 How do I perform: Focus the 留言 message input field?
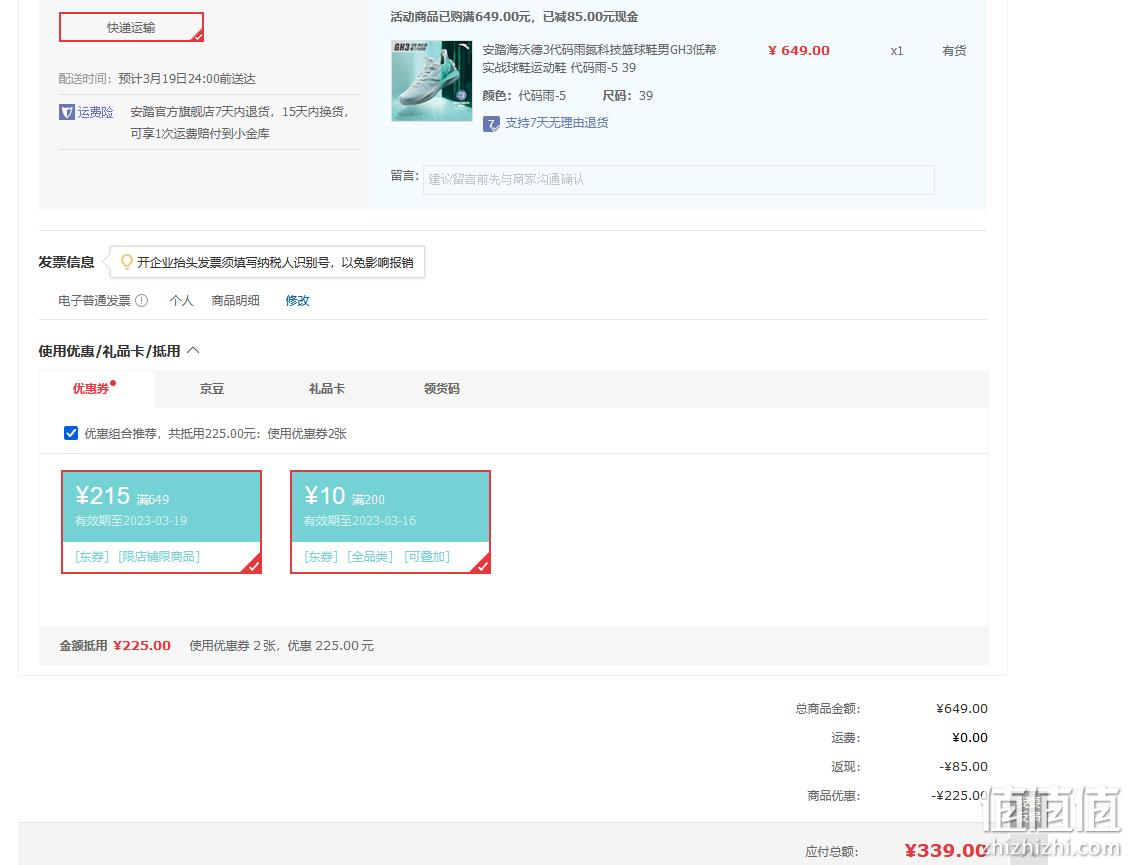[678, 179]
